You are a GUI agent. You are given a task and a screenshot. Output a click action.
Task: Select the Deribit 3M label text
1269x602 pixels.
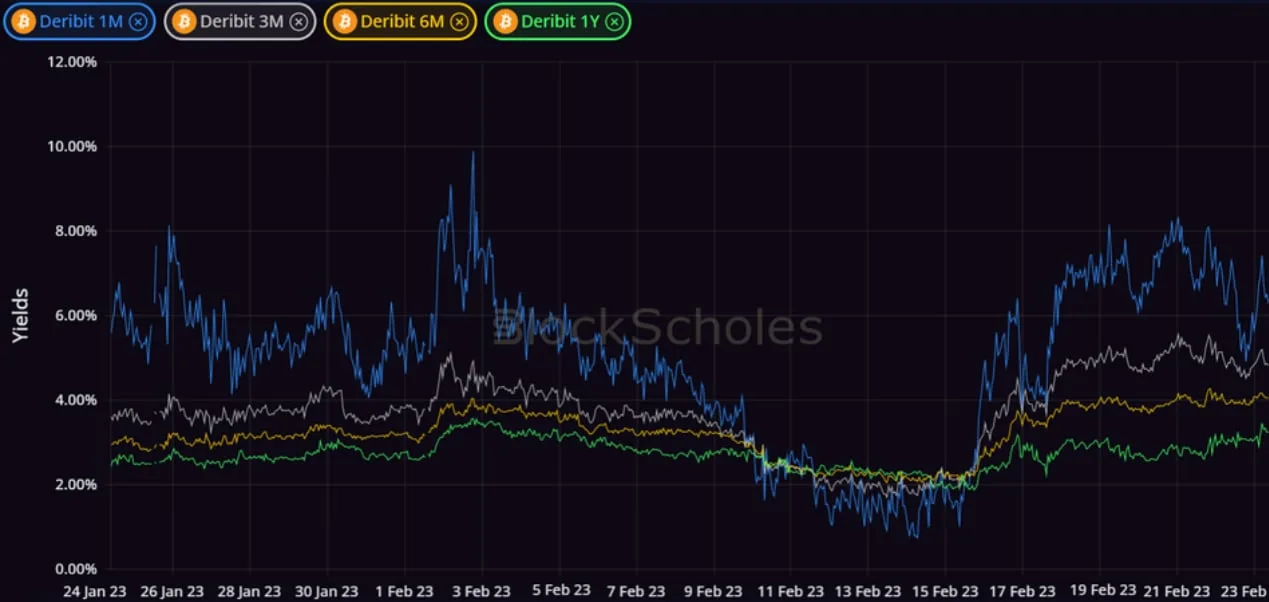[x=242, y=21]
